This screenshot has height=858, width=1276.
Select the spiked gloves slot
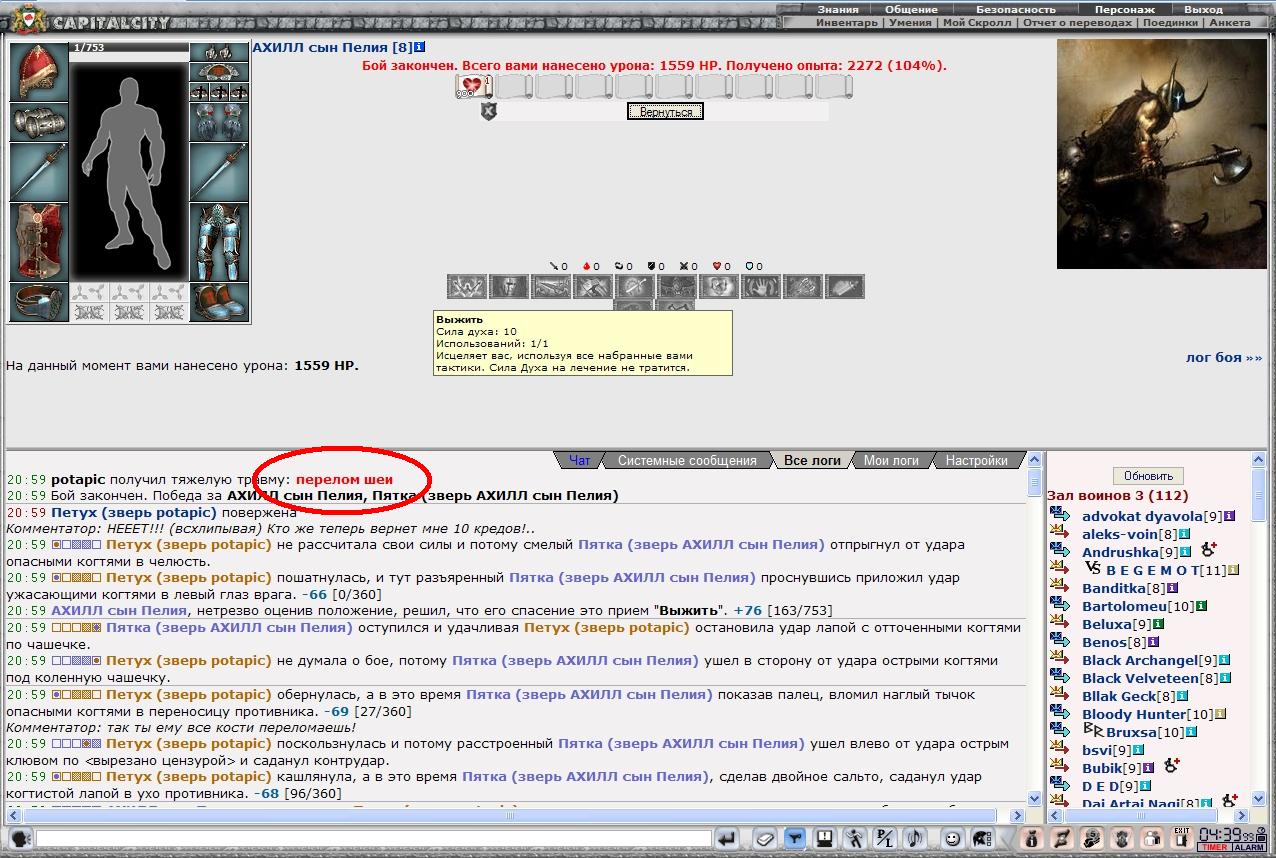click(219, 122)
